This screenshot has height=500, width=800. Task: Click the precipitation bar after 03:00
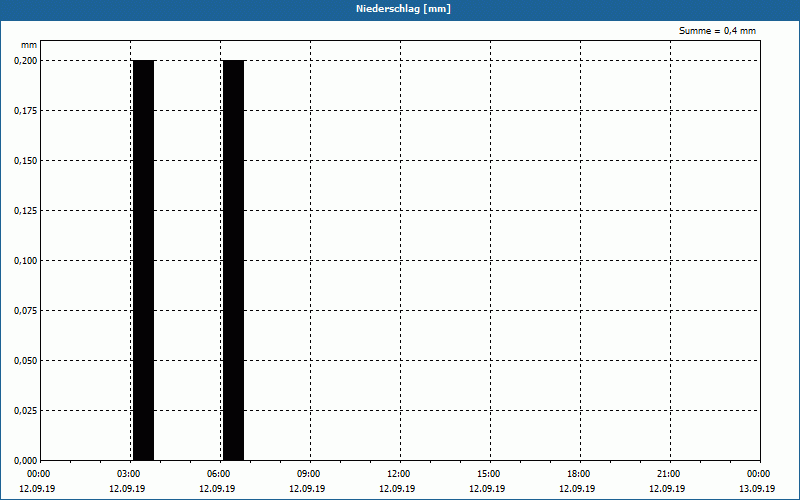143,260
